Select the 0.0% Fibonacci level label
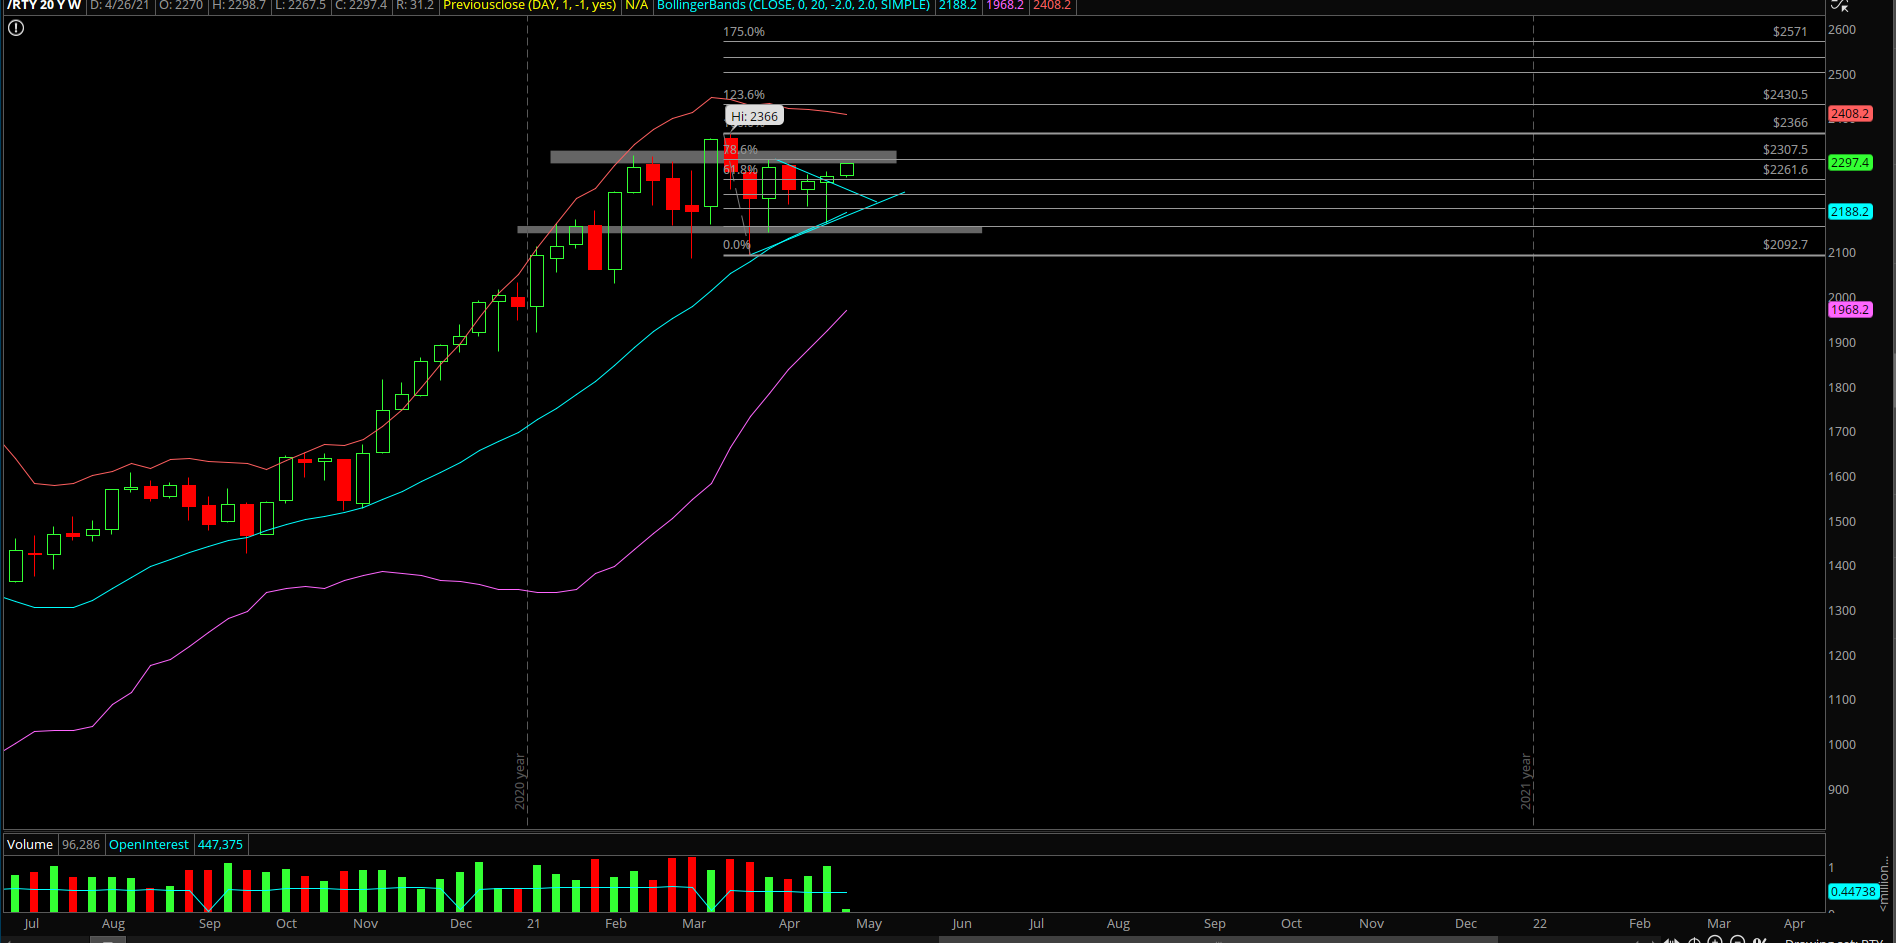Image resolution: width=1896 pixels, height=943 pixels. 737,244
